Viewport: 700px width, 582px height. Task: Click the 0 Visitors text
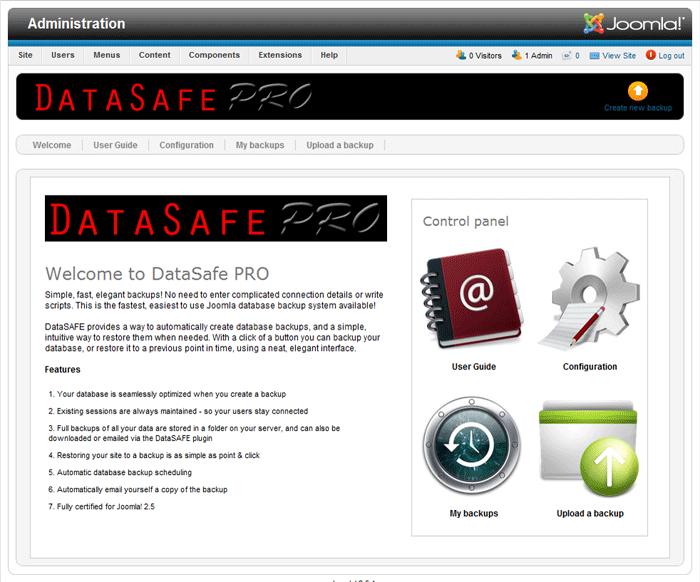tap(485, 56)
